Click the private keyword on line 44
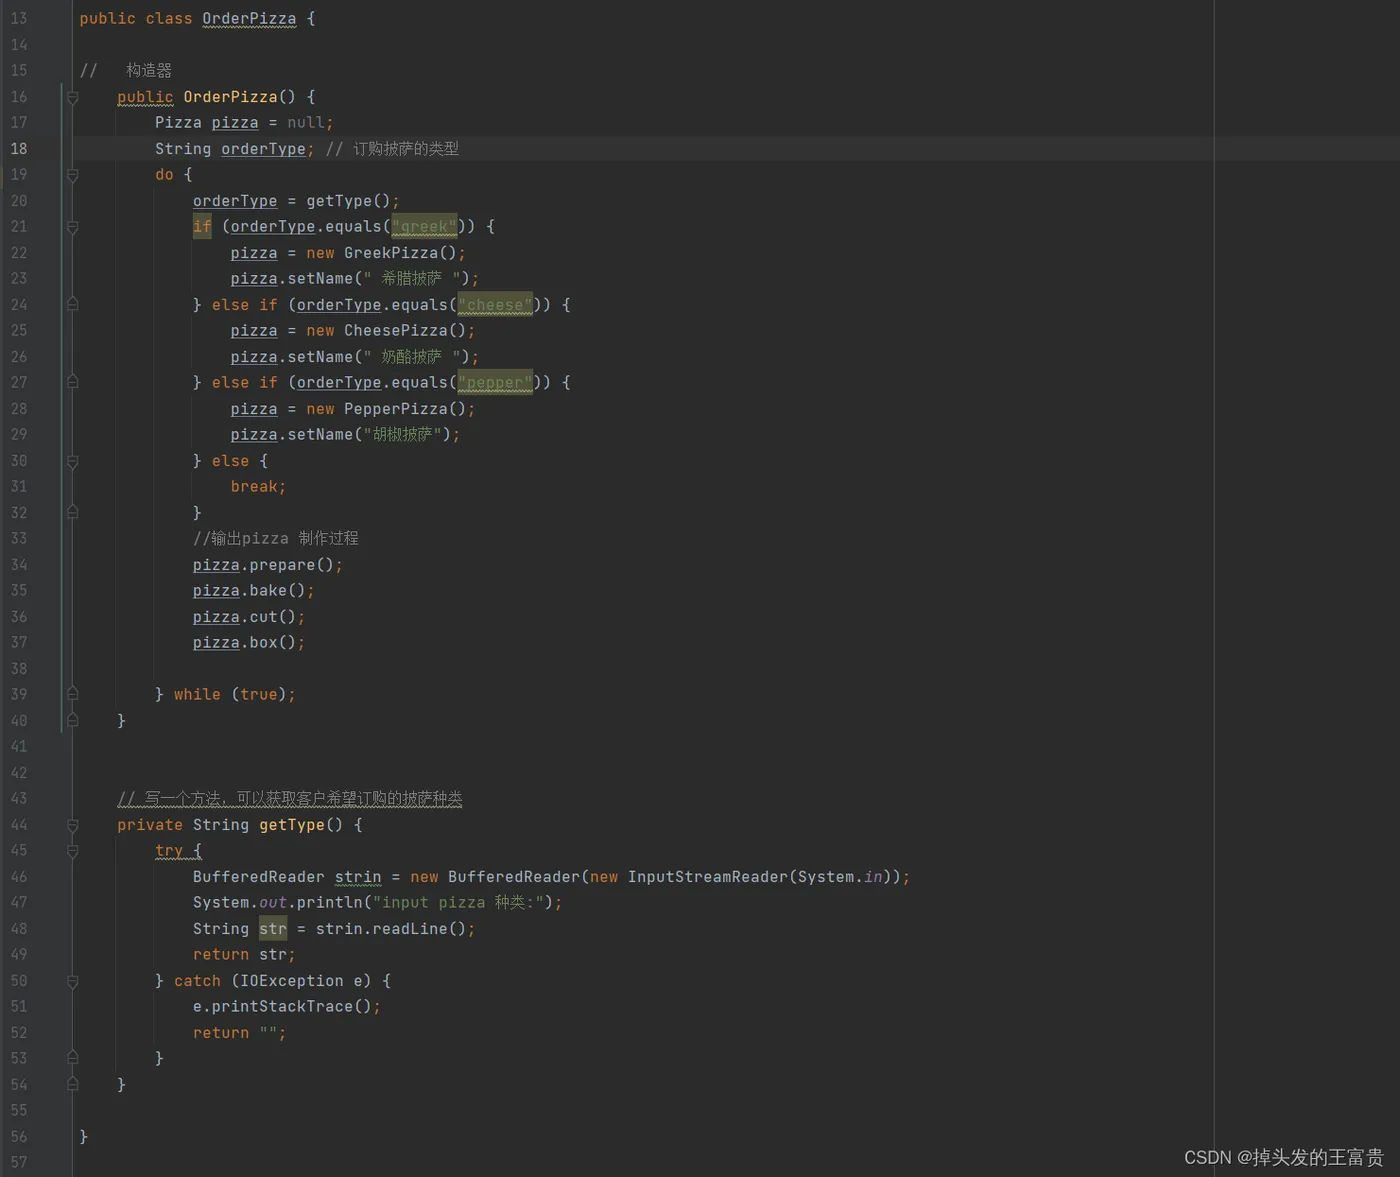Image resolution: width=1400 pixels, height=1177 pixels. (150, 825)
